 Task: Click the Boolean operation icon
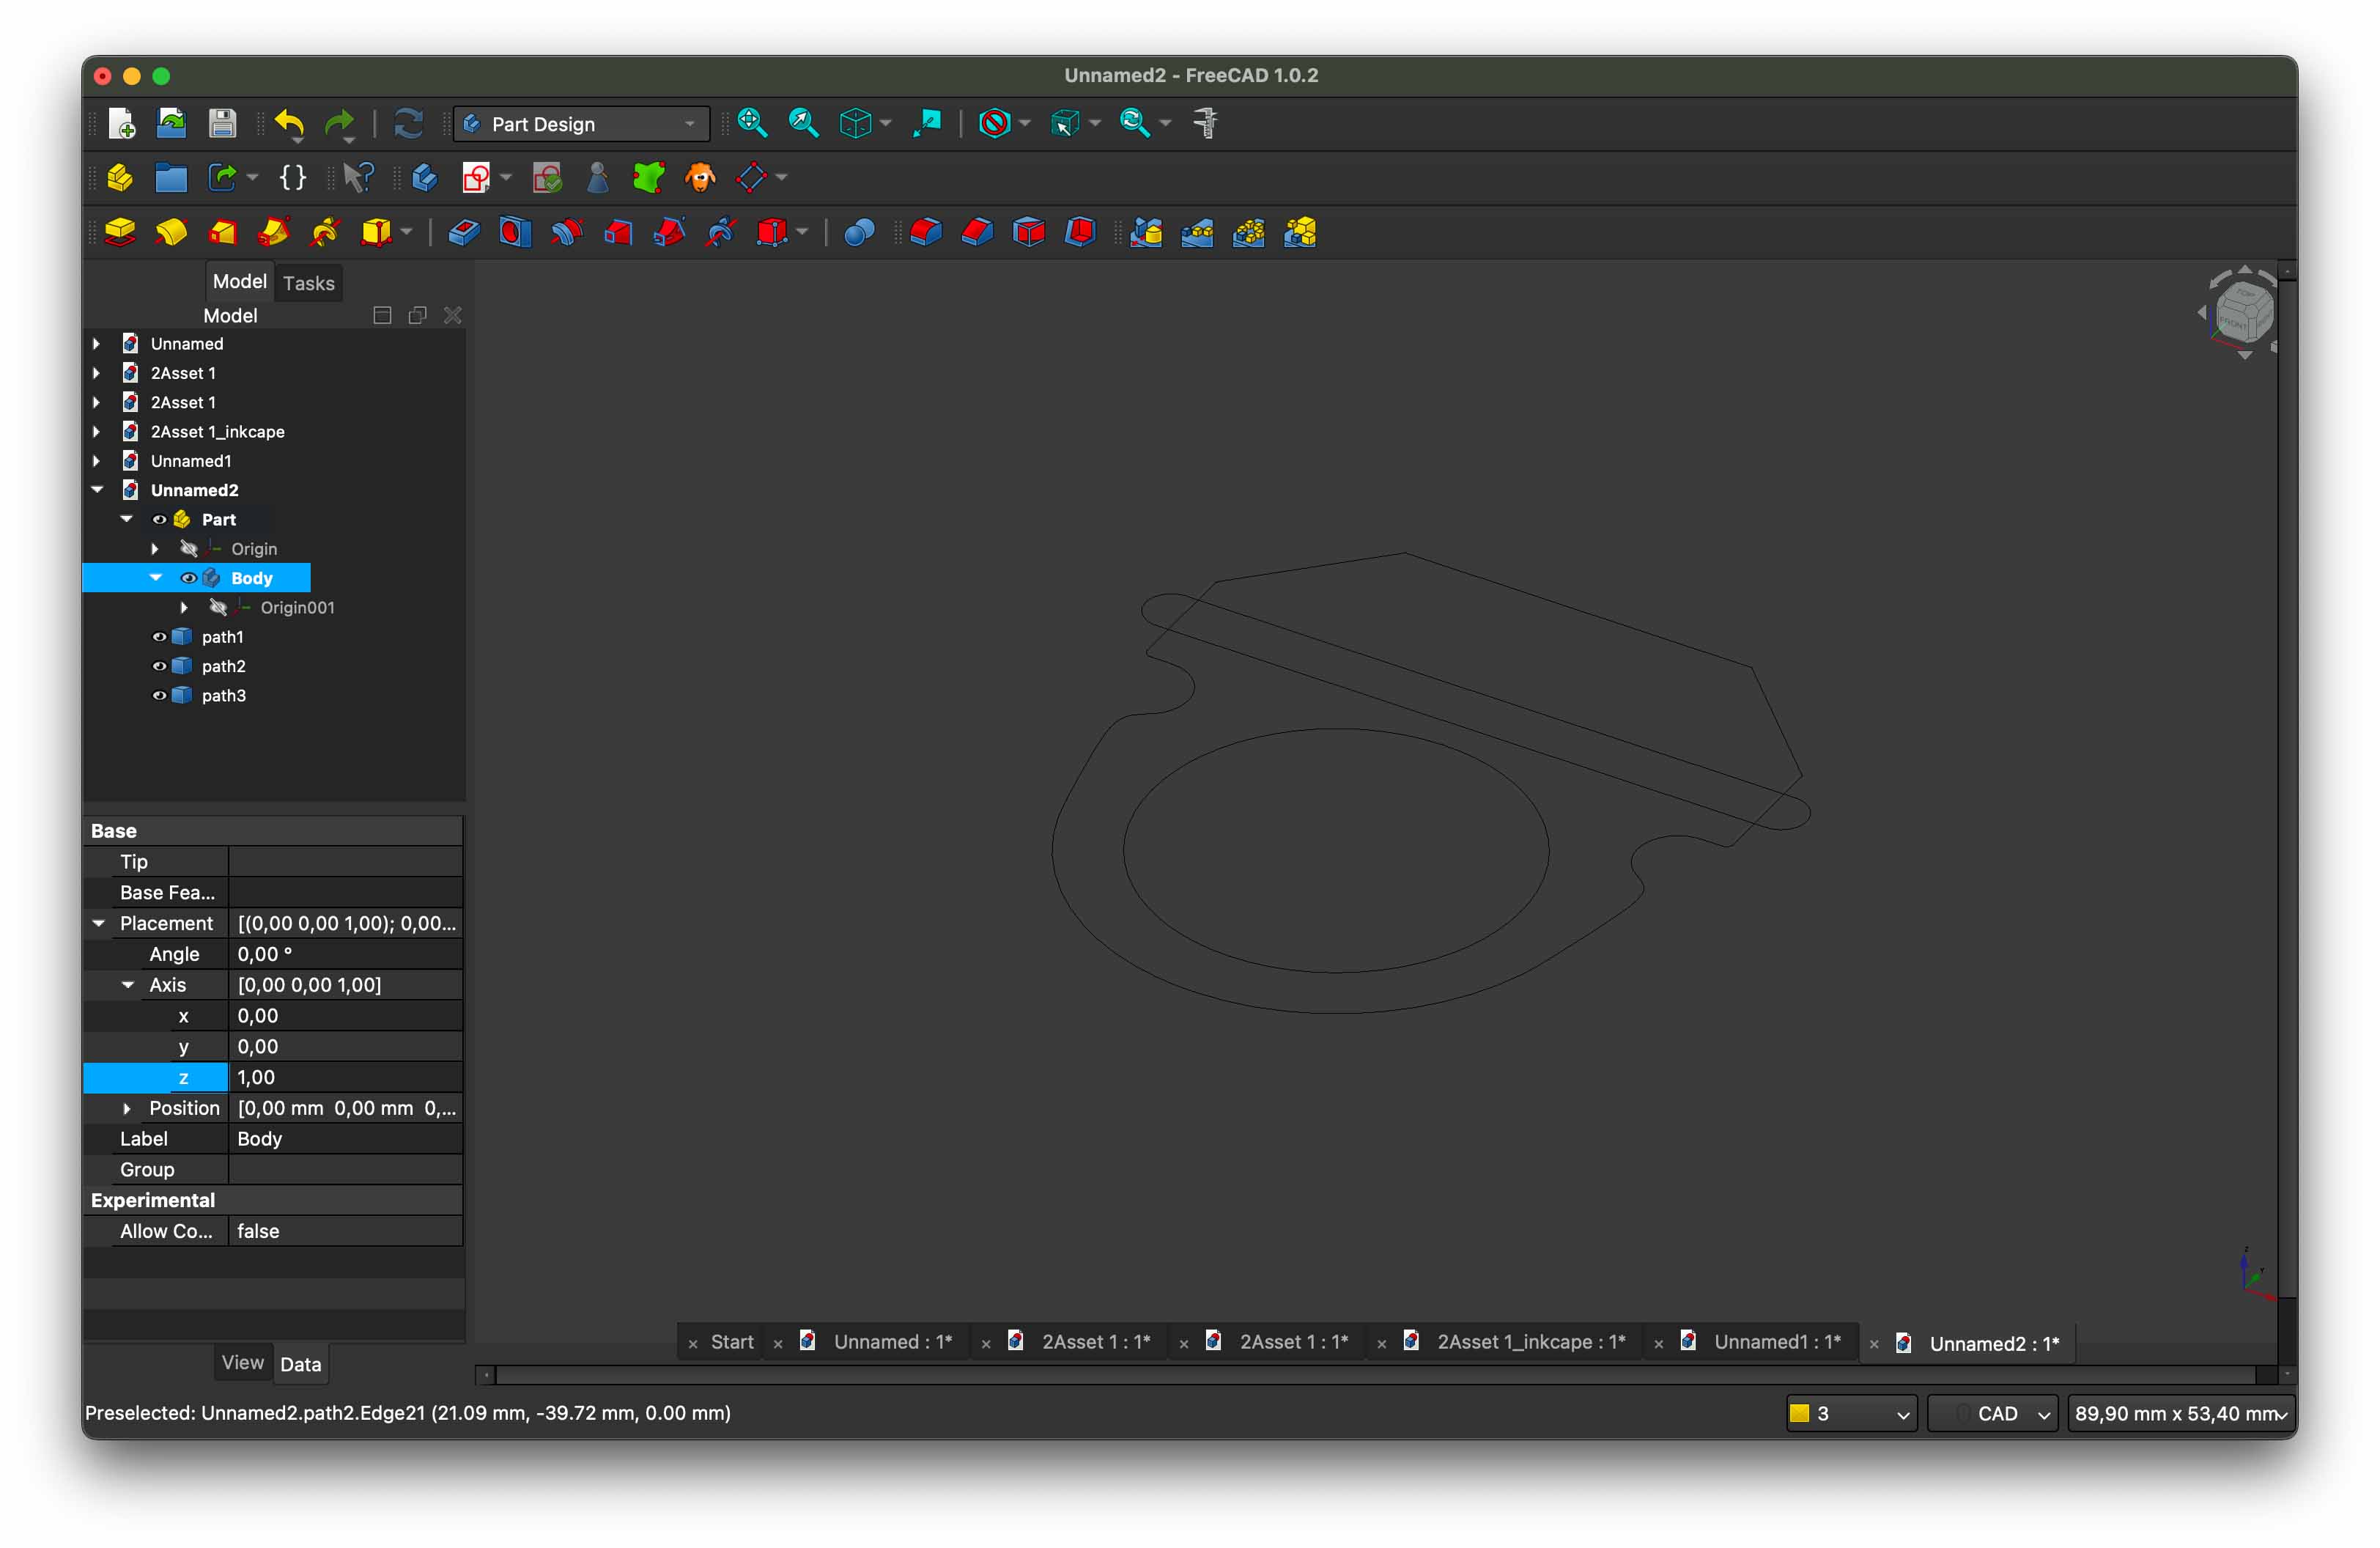tap(859, 233)
